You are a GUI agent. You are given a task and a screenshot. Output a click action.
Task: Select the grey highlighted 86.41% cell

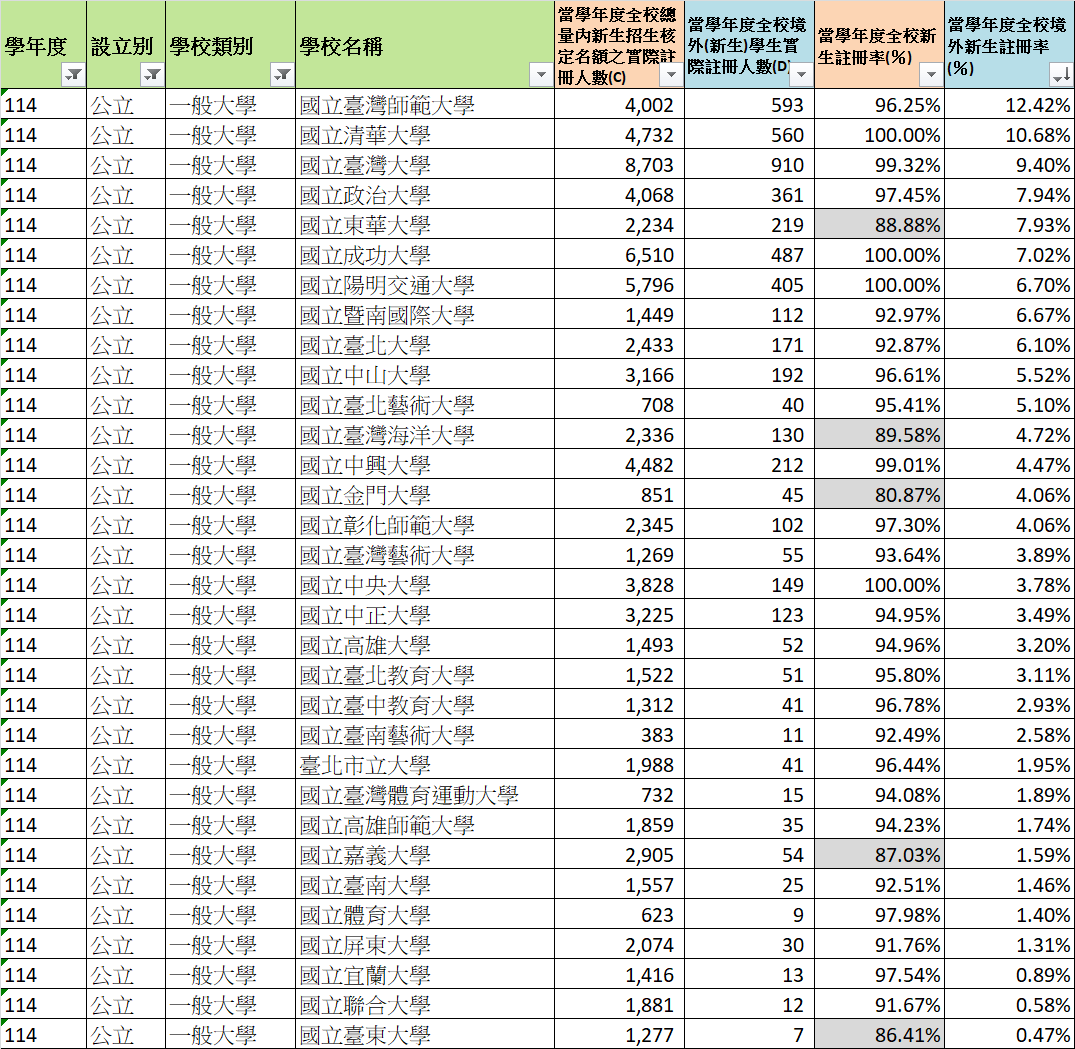[880, 1035]
